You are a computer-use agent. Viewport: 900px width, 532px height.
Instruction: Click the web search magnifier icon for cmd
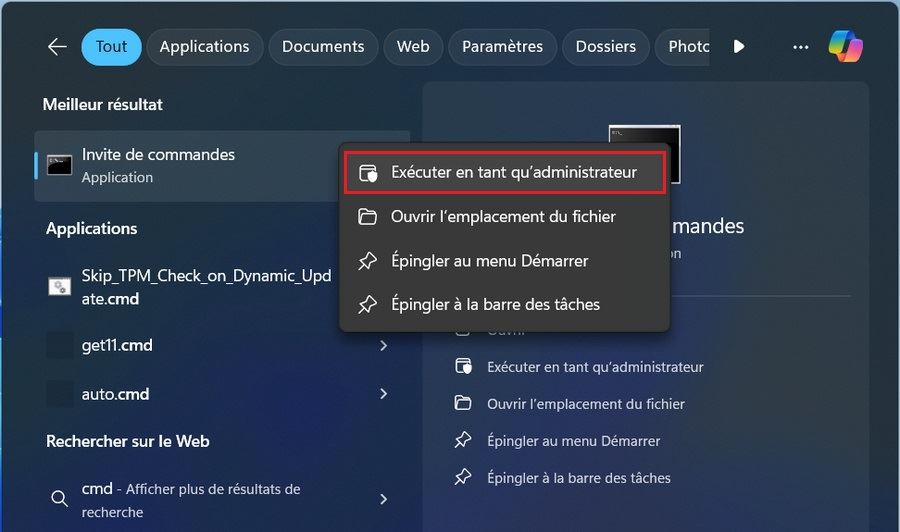60,499
